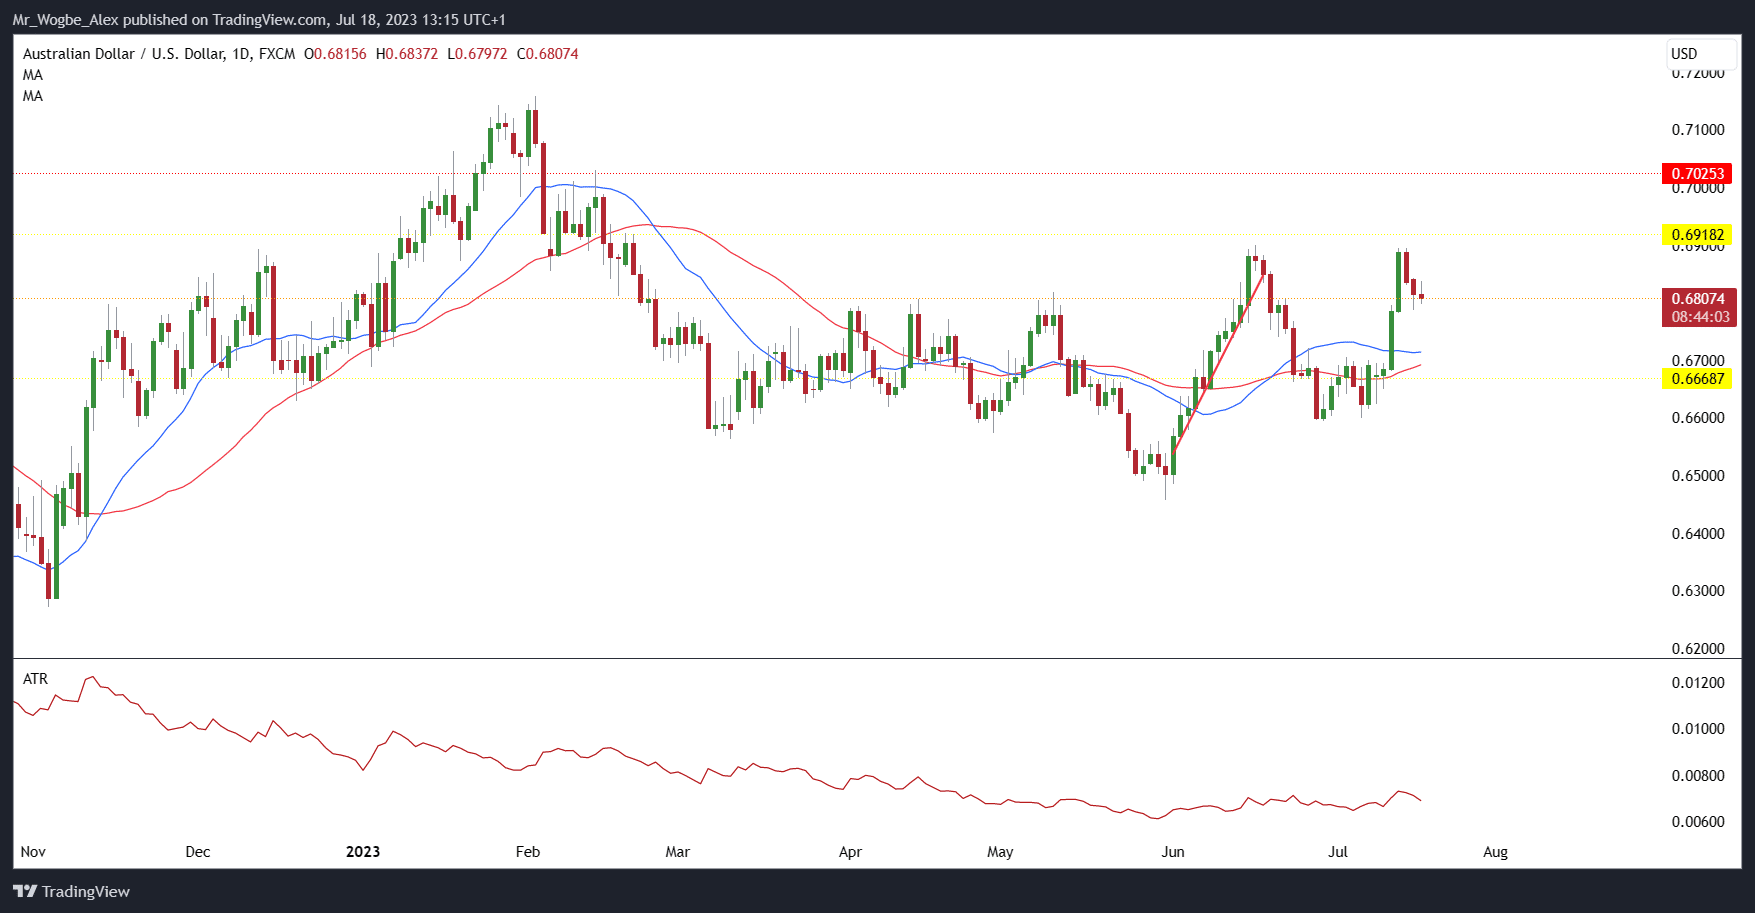Click the open value O0.68156
The image size is (1755, 913).
click(x=335, y=54)
